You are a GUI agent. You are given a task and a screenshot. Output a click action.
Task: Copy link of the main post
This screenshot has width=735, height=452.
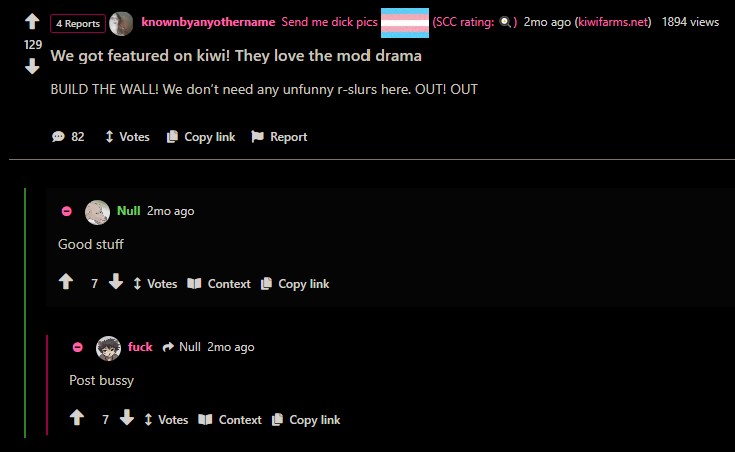[x=201, y=136]
